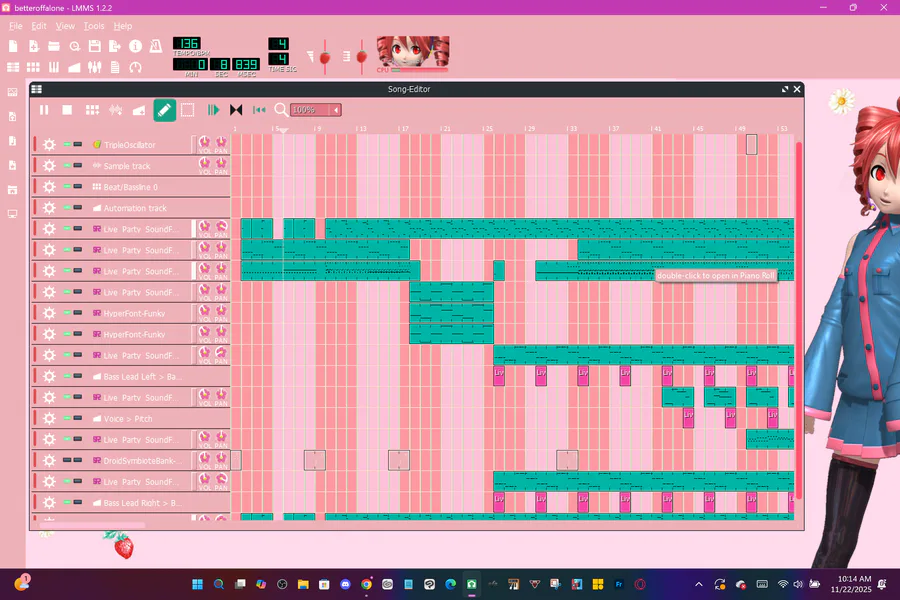Screen dimensions: 900x600
Task: Open the Help menu
Action: pos(122,26)
